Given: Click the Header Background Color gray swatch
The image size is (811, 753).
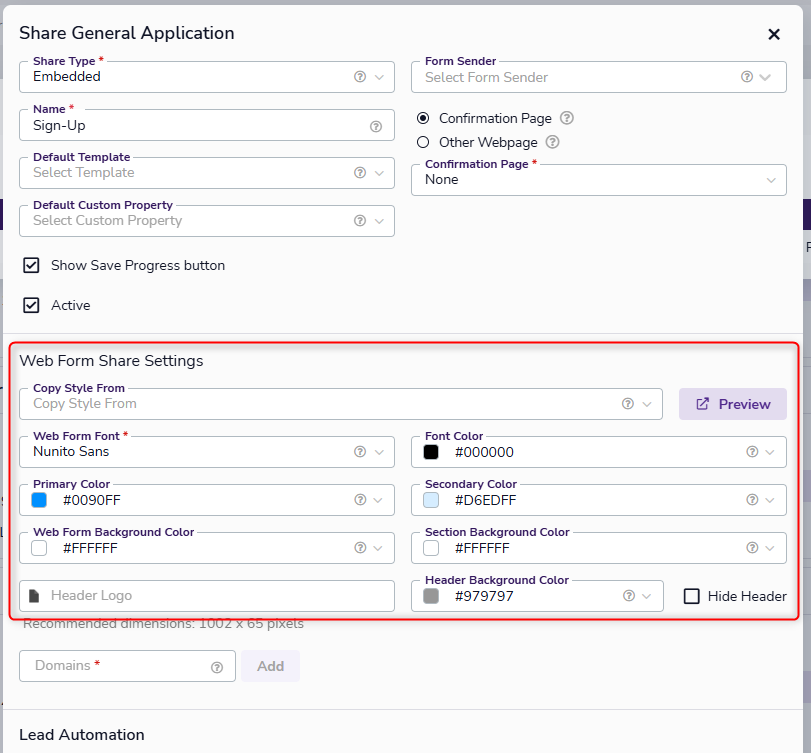Looking at the screenshot, I should [x=431, y=596].
